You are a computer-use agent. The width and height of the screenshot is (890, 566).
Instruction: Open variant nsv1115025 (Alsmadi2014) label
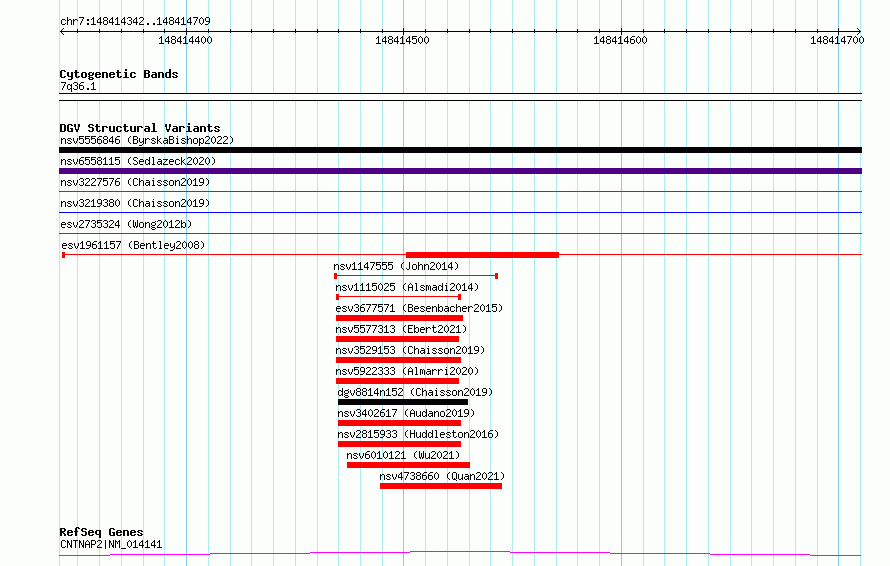(x=407, y=288)
